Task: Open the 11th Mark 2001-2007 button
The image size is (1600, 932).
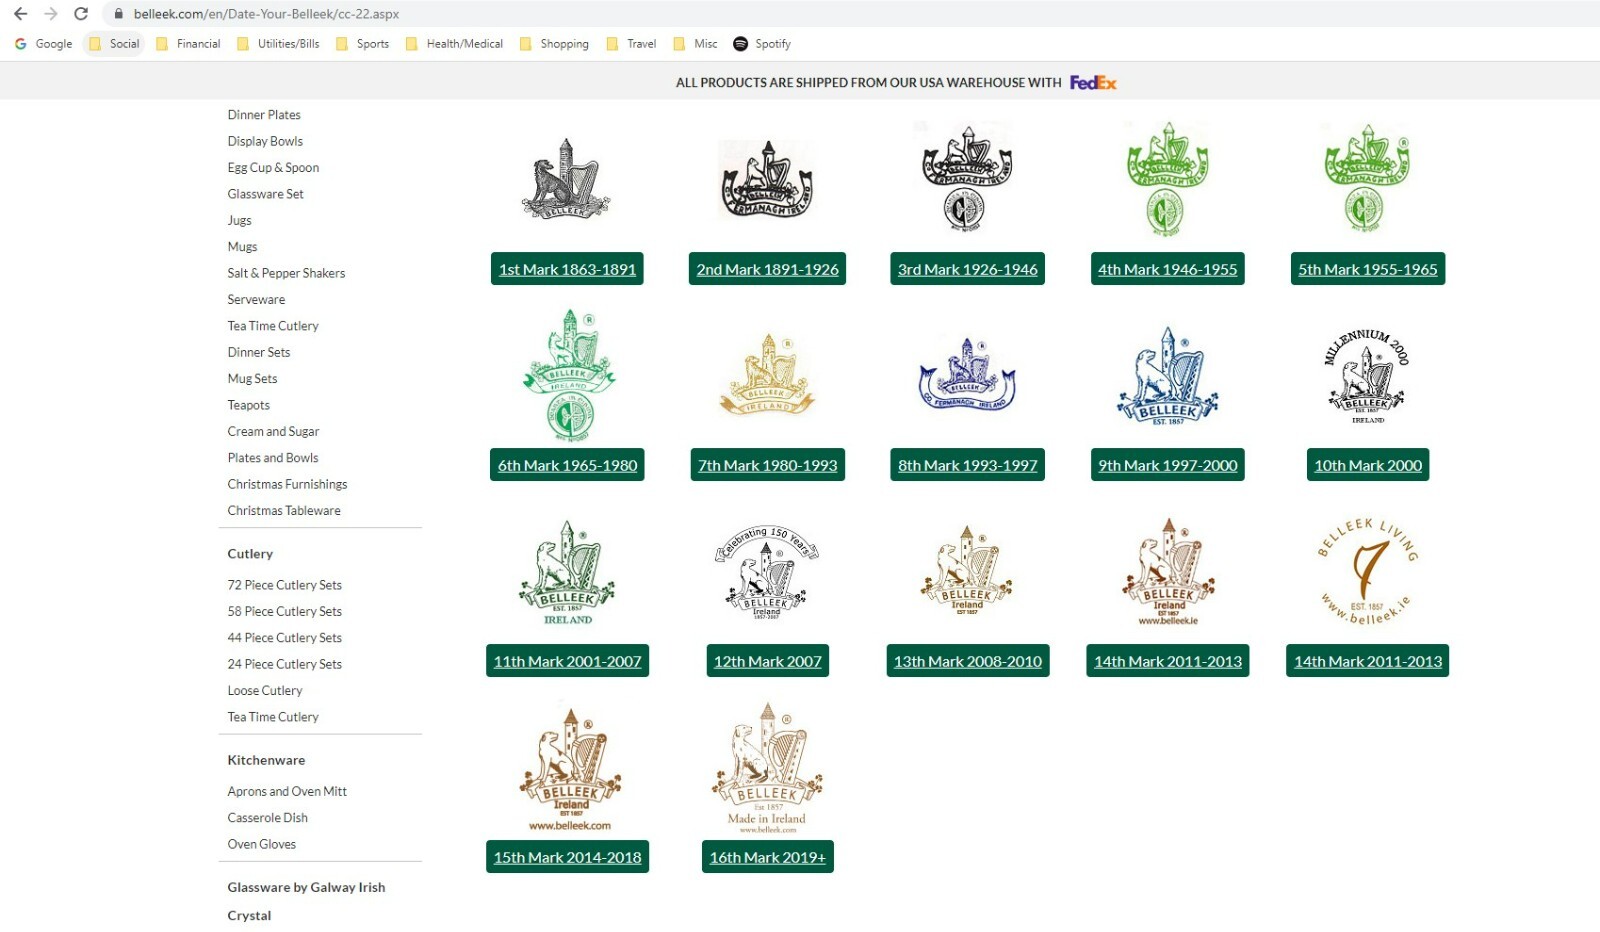Action: click(567, 661)
